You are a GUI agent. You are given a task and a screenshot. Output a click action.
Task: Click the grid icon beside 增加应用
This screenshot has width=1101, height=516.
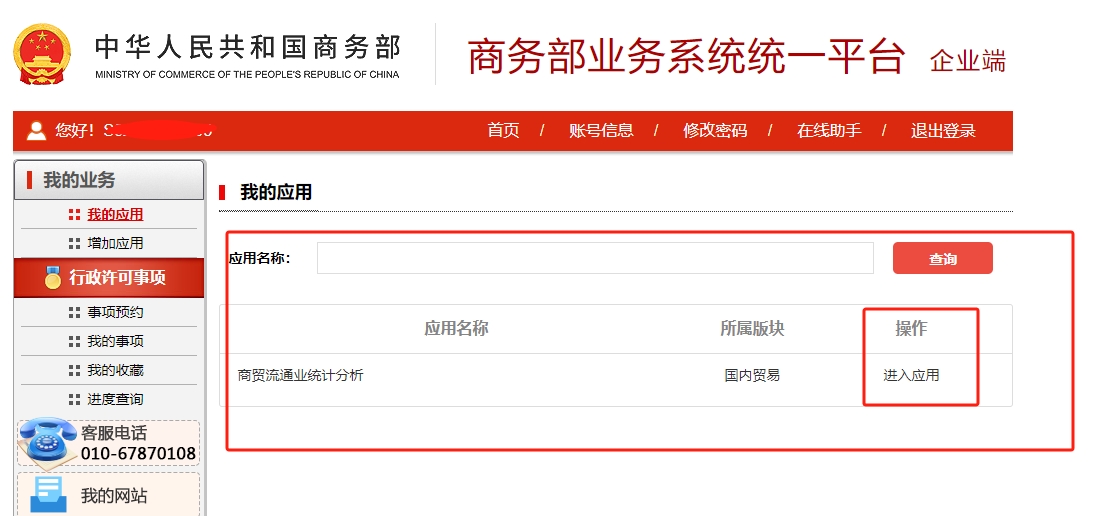(74, 244)
